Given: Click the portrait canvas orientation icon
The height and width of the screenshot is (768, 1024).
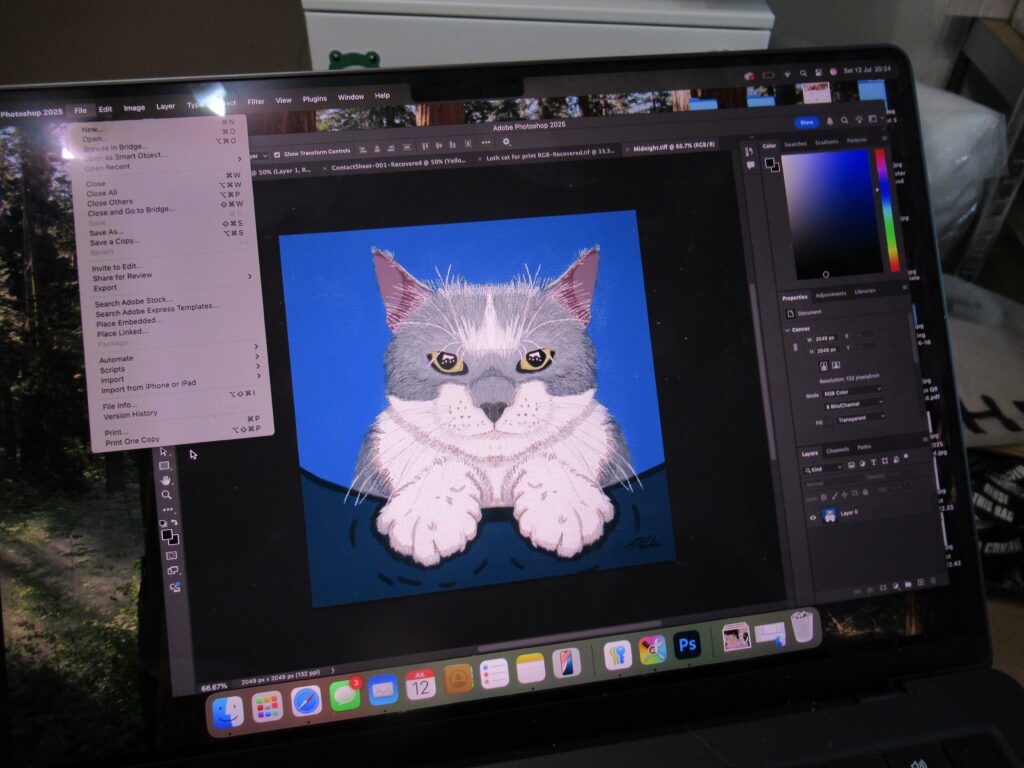Looking at the screenshot, I should click(824, 366).
